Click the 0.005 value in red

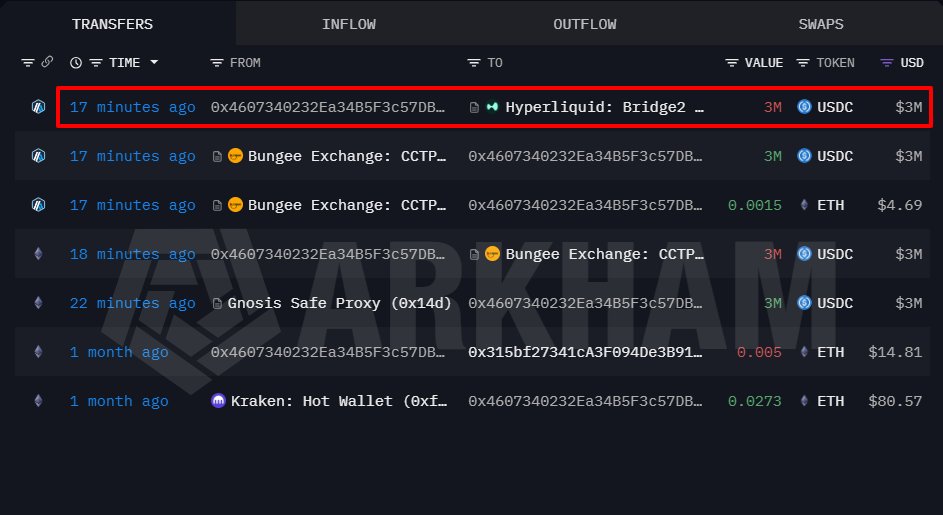pyautogui.click(x=759, y=352)
